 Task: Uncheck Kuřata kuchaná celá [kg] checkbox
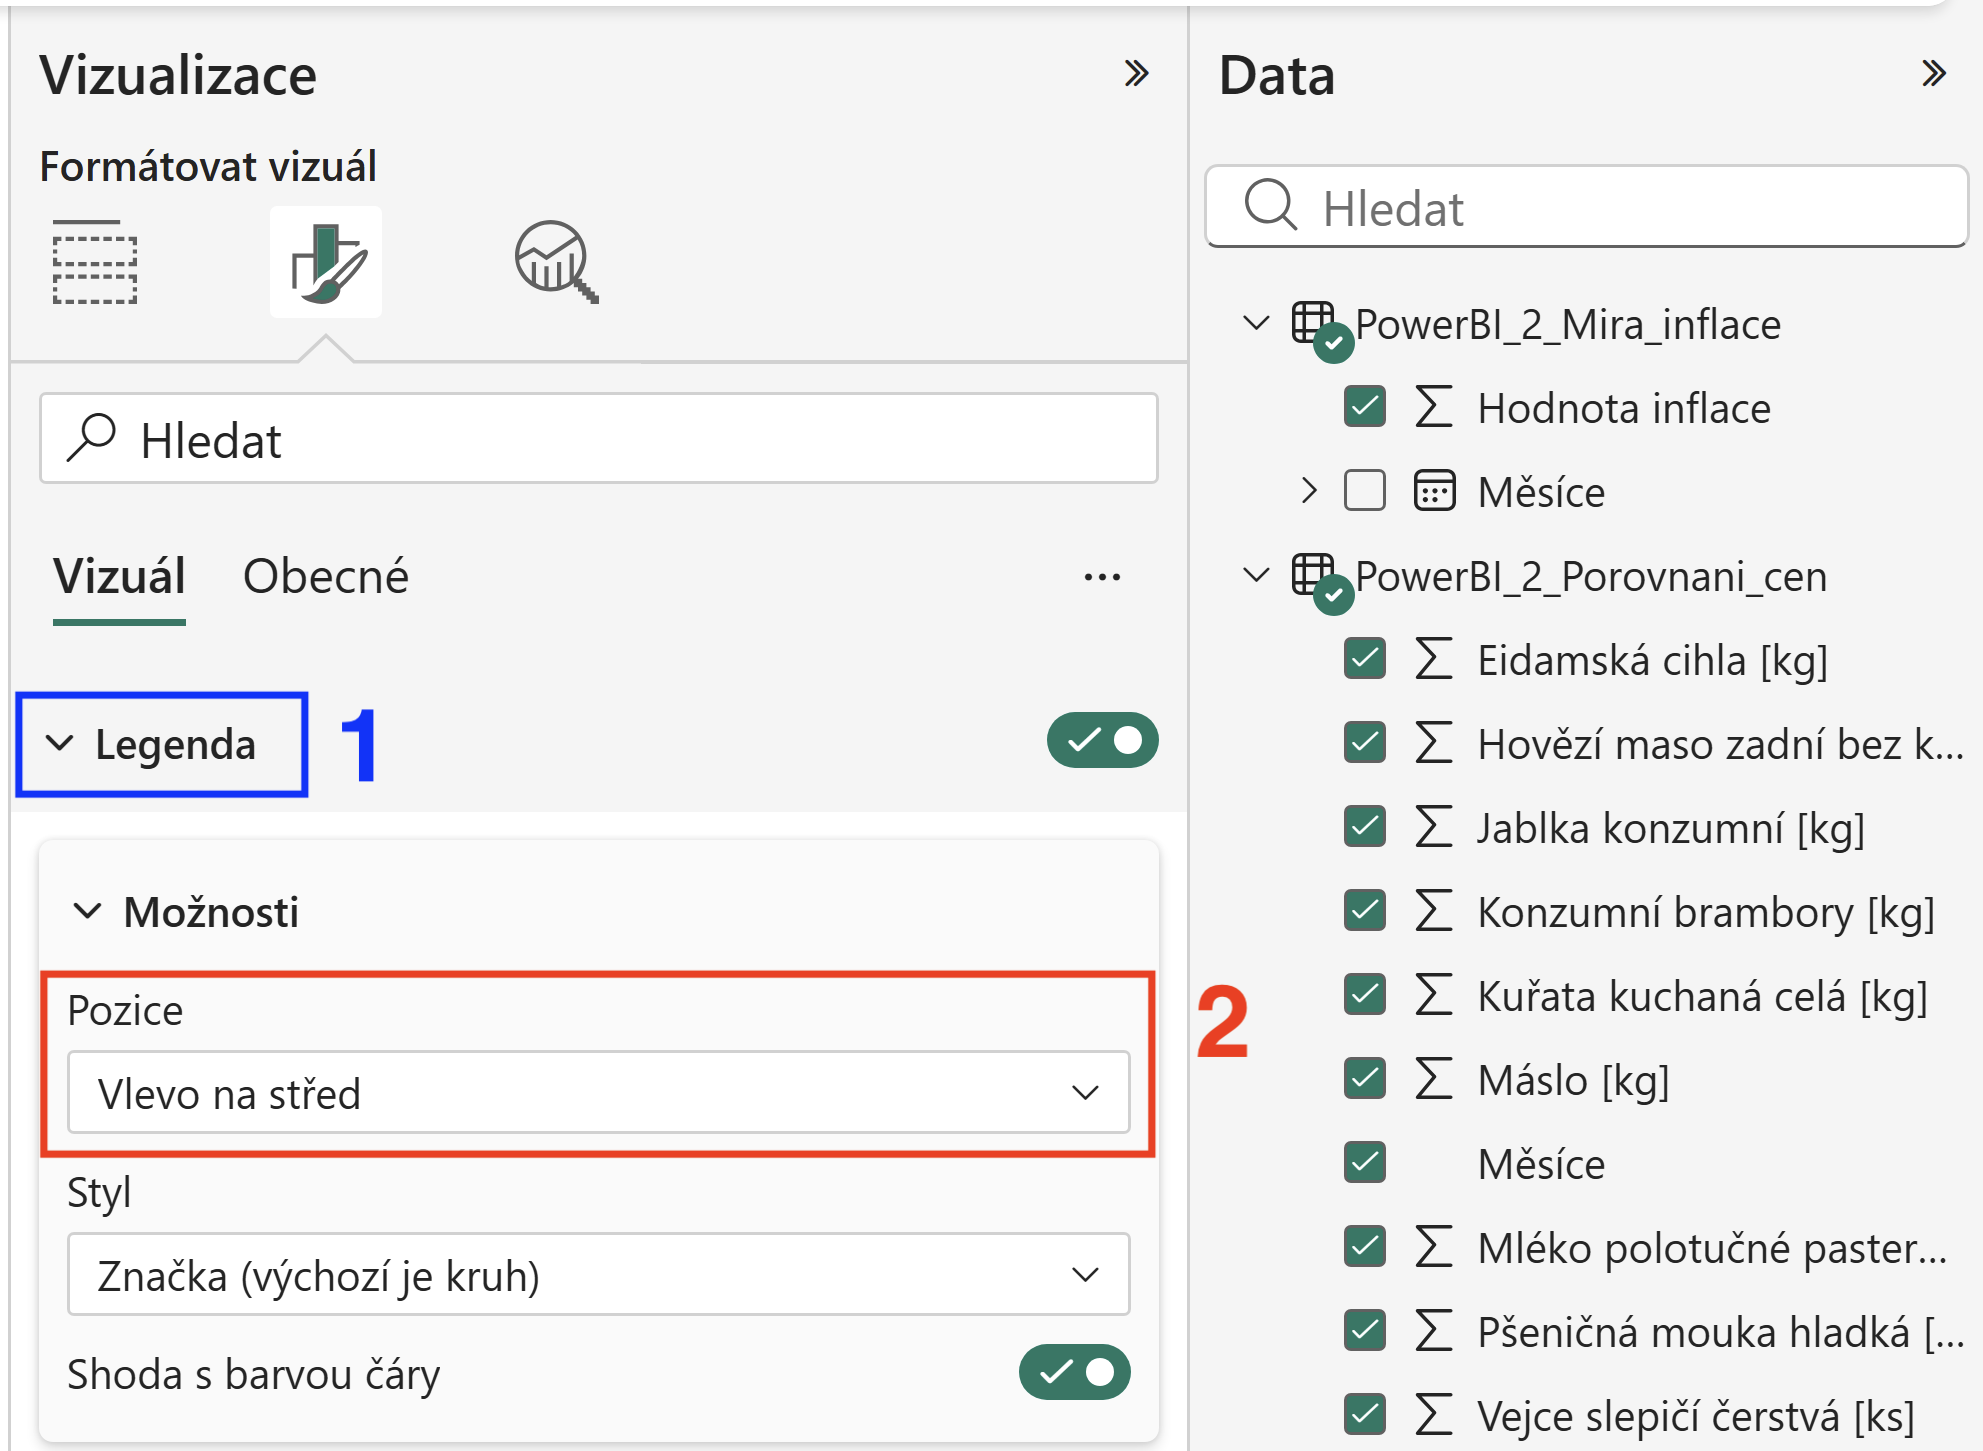coord(1365,995)
